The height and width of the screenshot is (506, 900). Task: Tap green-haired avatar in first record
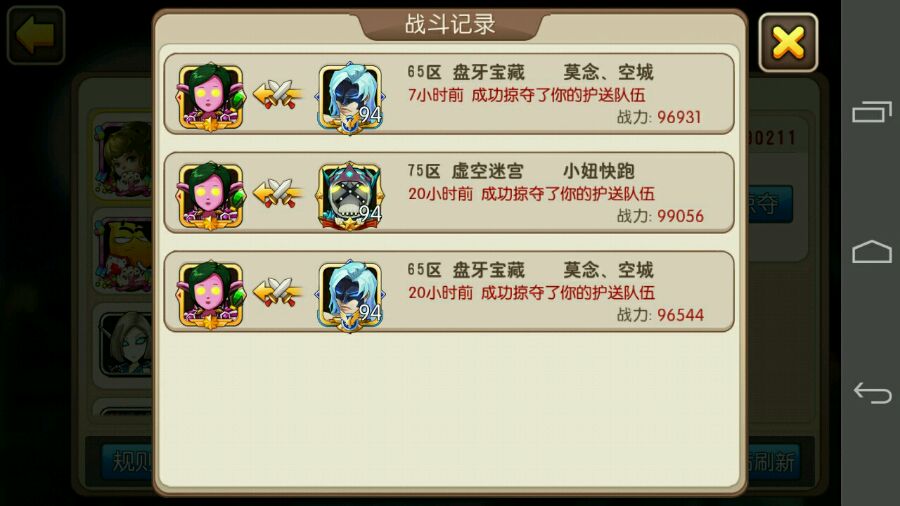click(x=211, y=97)
